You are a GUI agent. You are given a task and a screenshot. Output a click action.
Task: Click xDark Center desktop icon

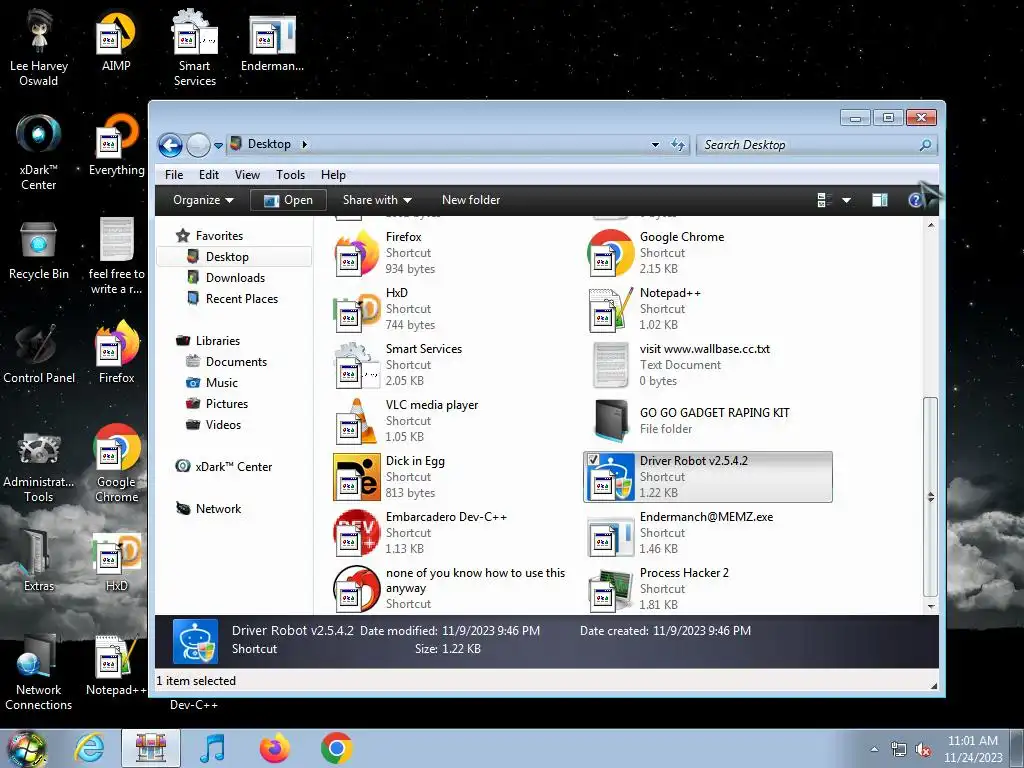click(39, 152)
